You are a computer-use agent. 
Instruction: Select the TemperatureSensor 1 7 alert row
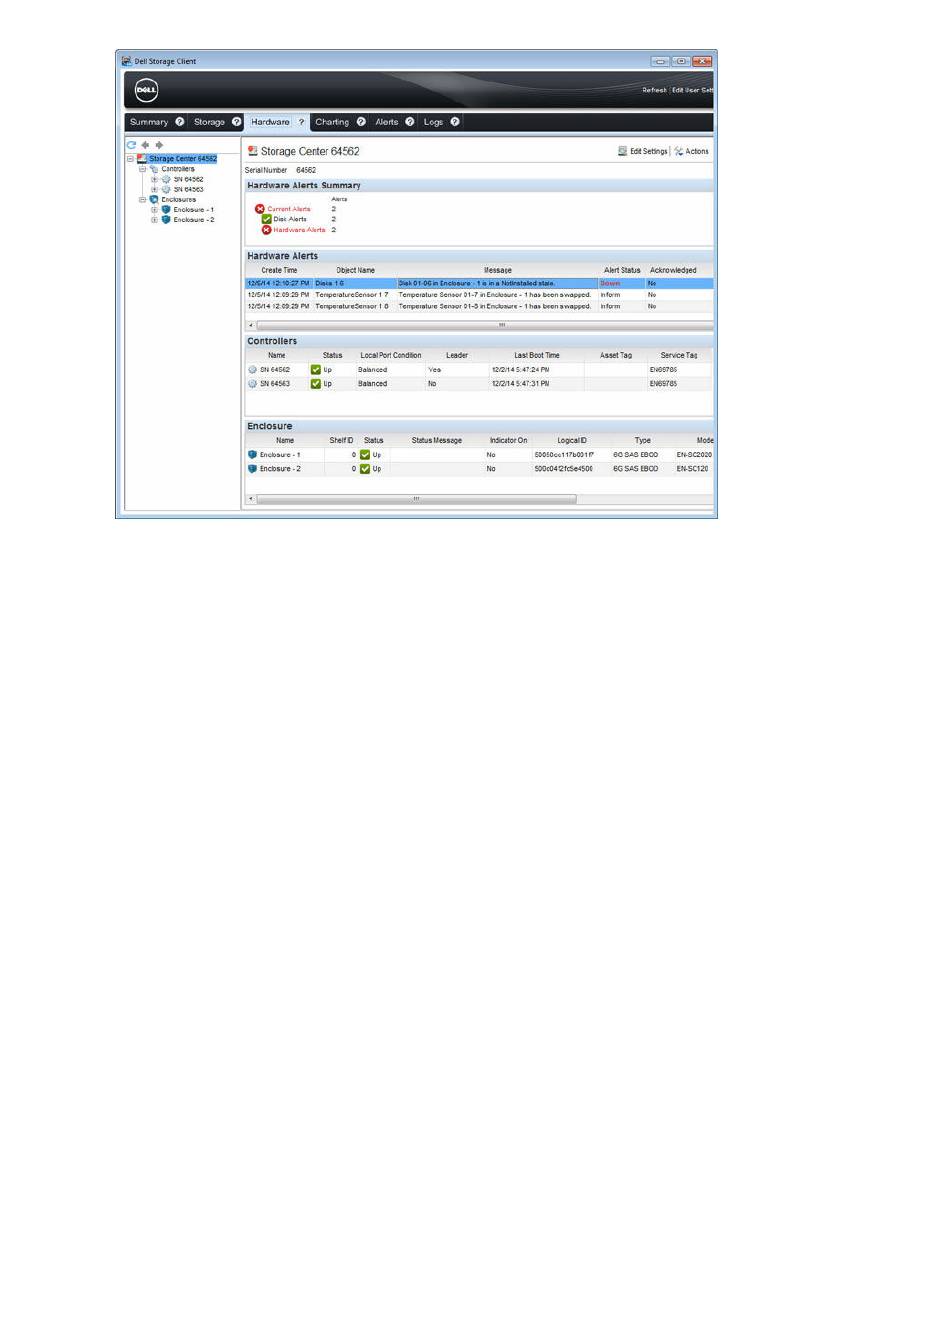(479, 295)
